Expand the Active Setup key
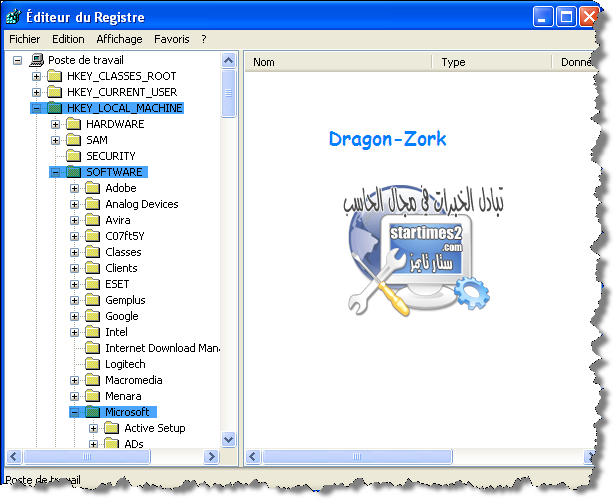Viewport: 613px width, 500px height. click(x=93, y=428)
